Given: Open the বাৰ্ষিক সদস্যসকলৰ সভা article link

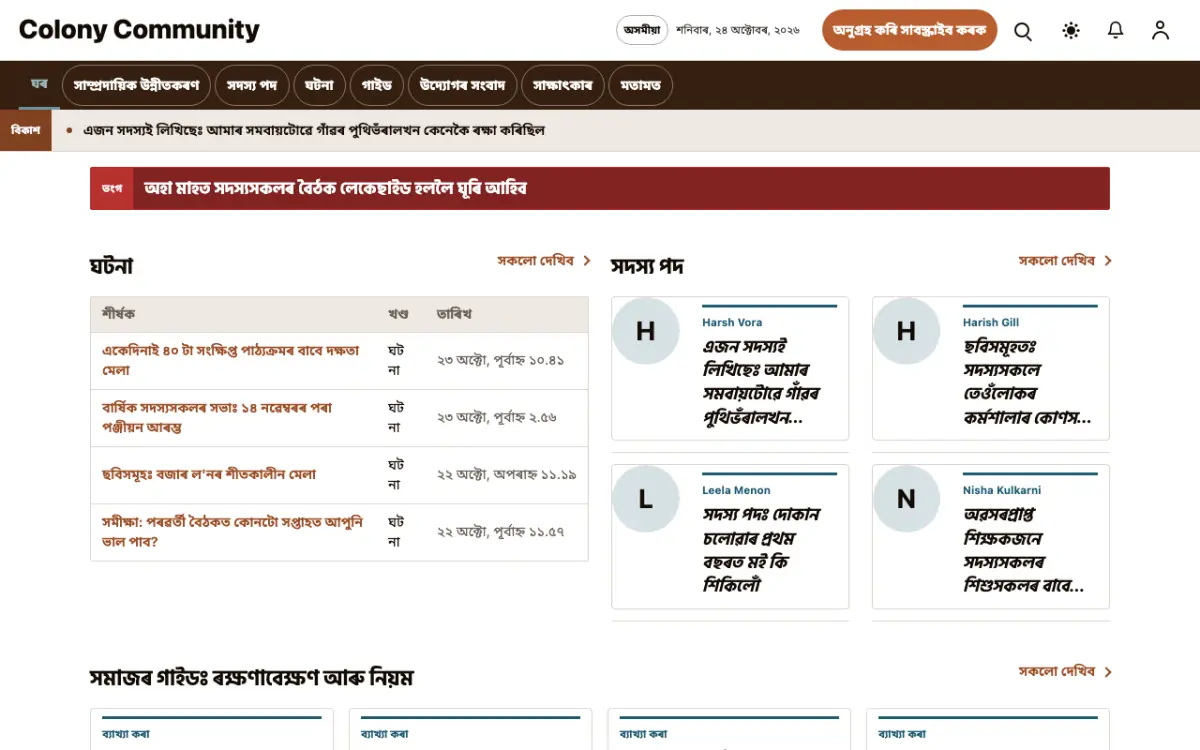Looking at the screenshot, I should (217, 418).
